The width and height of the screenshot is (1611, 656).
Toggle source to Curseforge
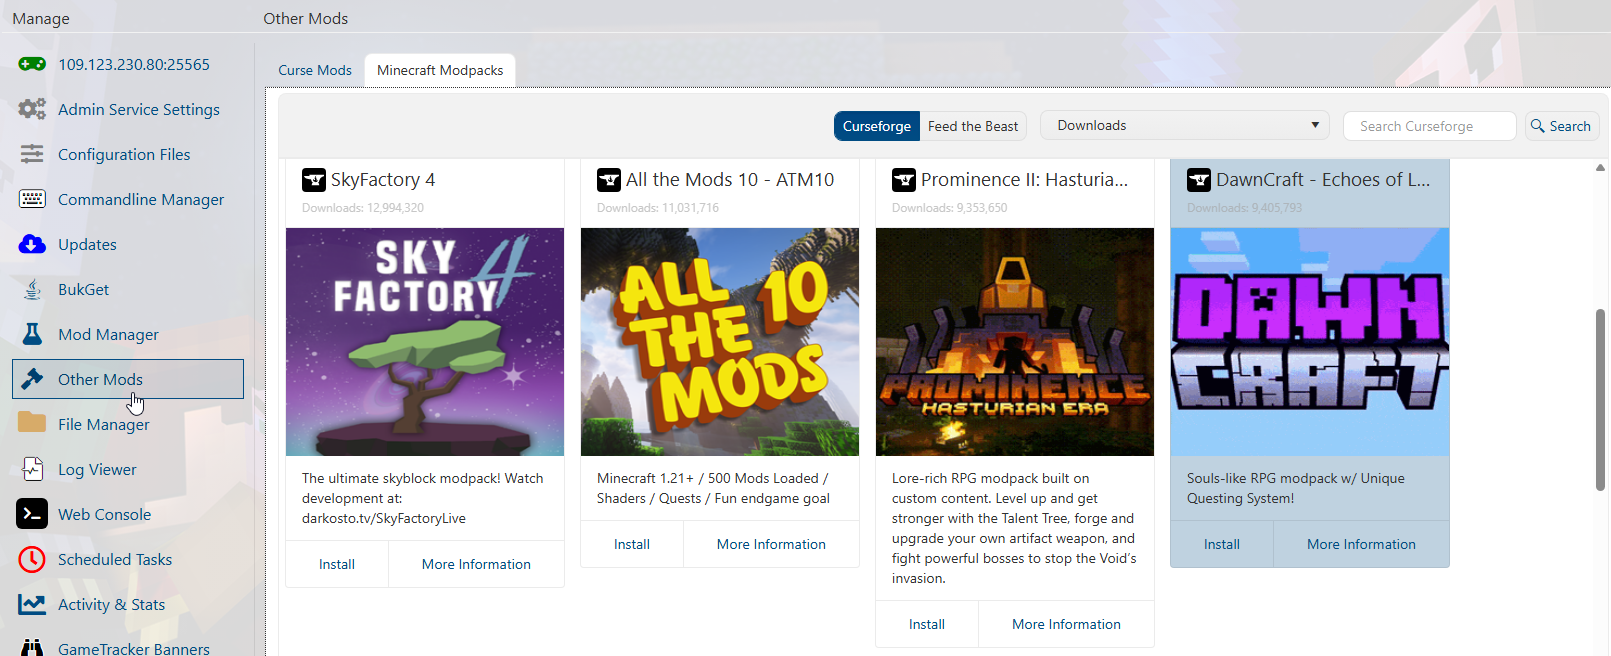pyautogui.click(x=876, y=126)
